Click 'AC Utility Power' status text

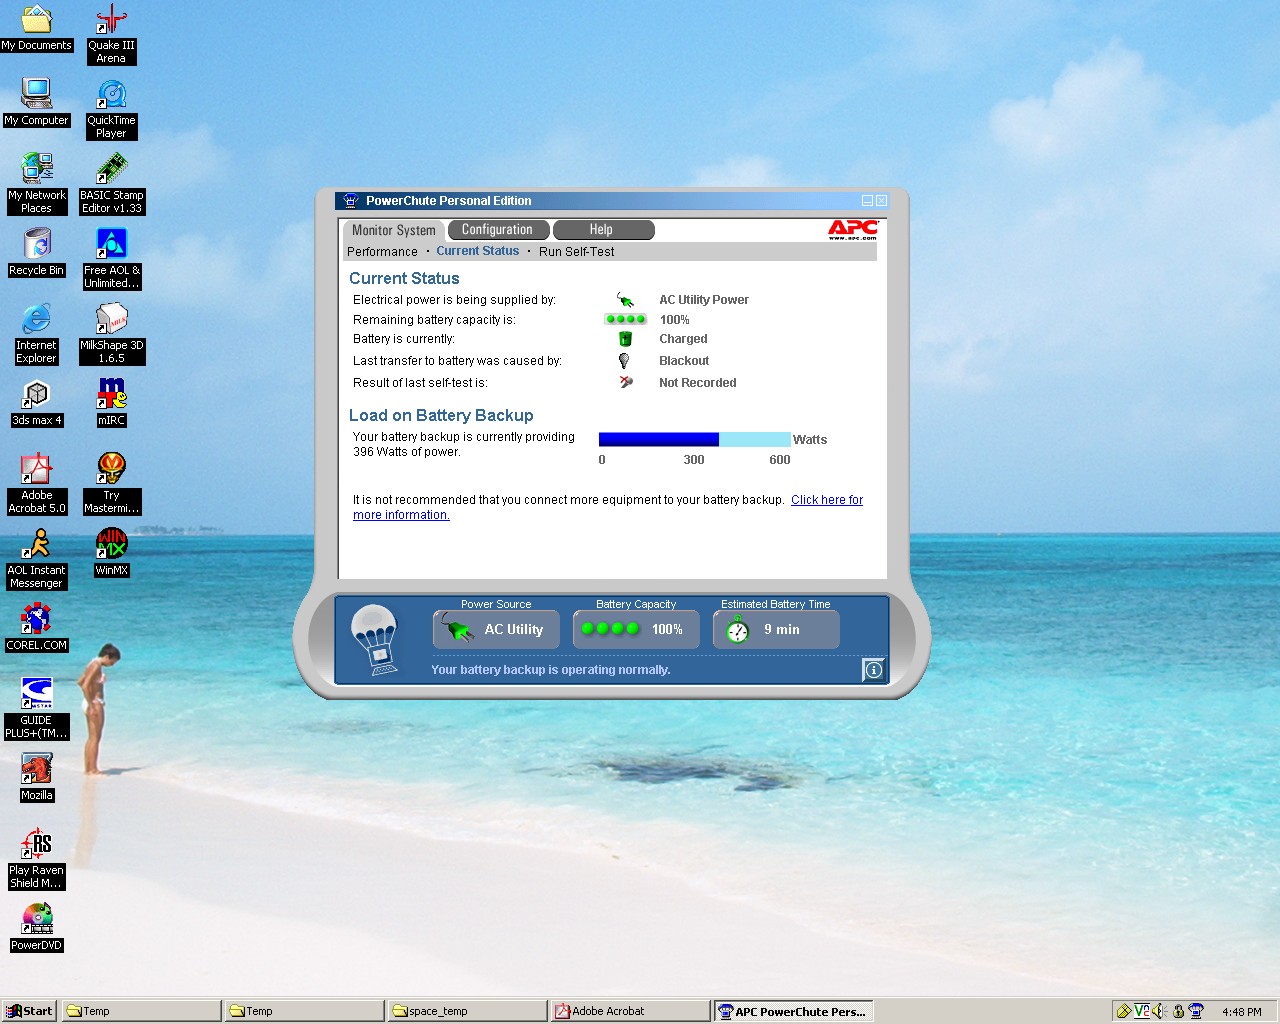[704, 300]
